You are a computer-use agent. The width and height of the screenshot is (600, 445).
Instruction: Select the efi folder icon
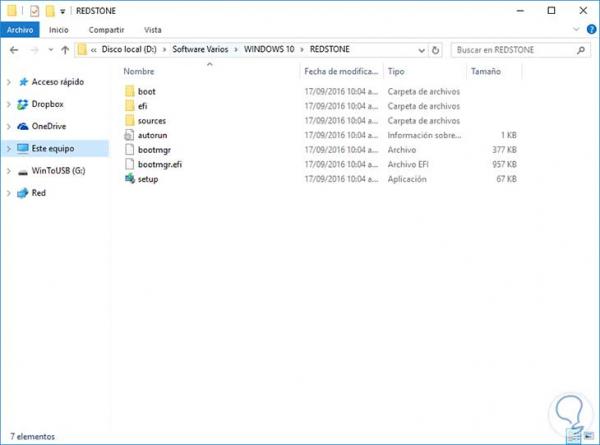(x=130, y=106)
